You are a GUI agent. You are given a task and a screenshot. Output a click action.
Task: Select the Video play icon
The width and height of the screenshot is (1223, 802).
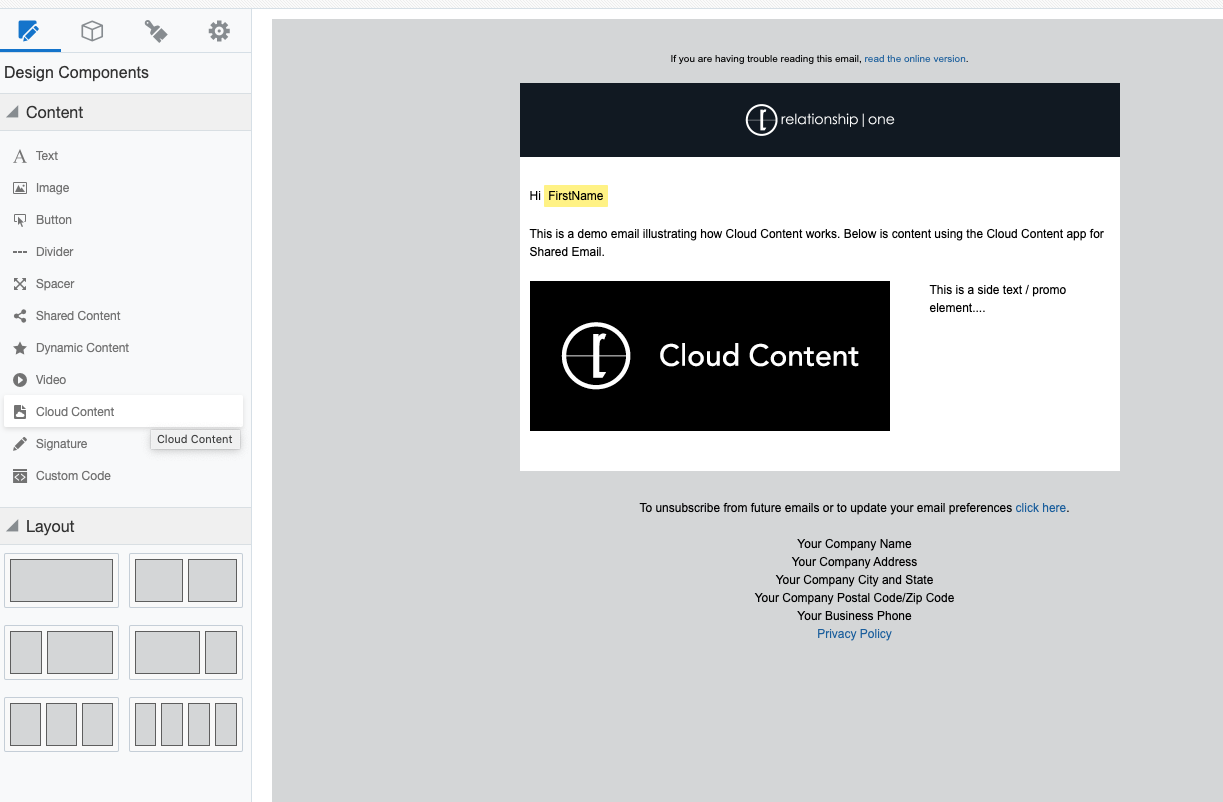(20, 380)
